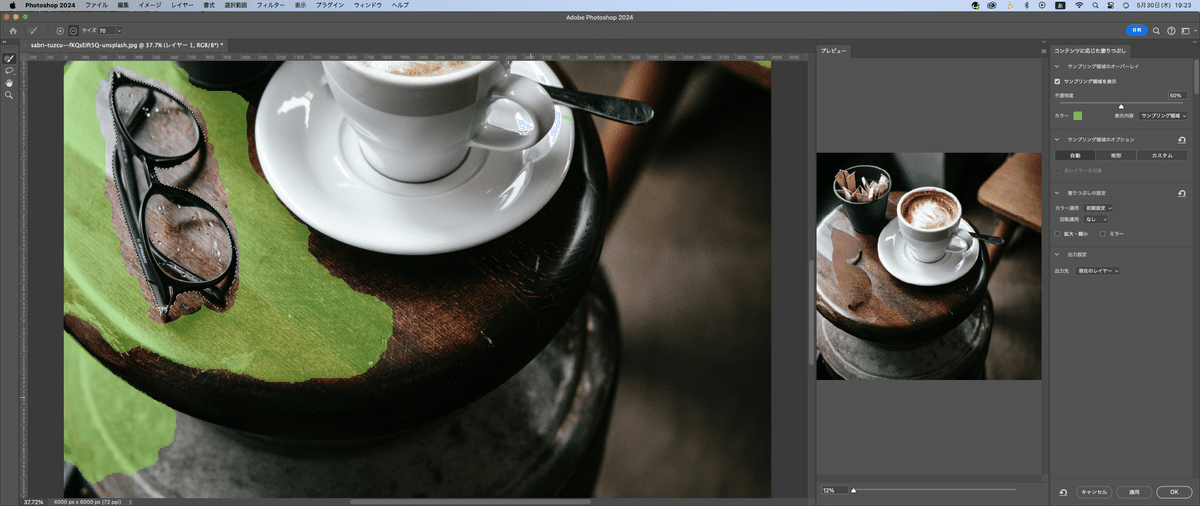Click the キャンセル button
The width and height of the screenshot is (1200, 506).
pyautogui.click(x=1092, y=492)
